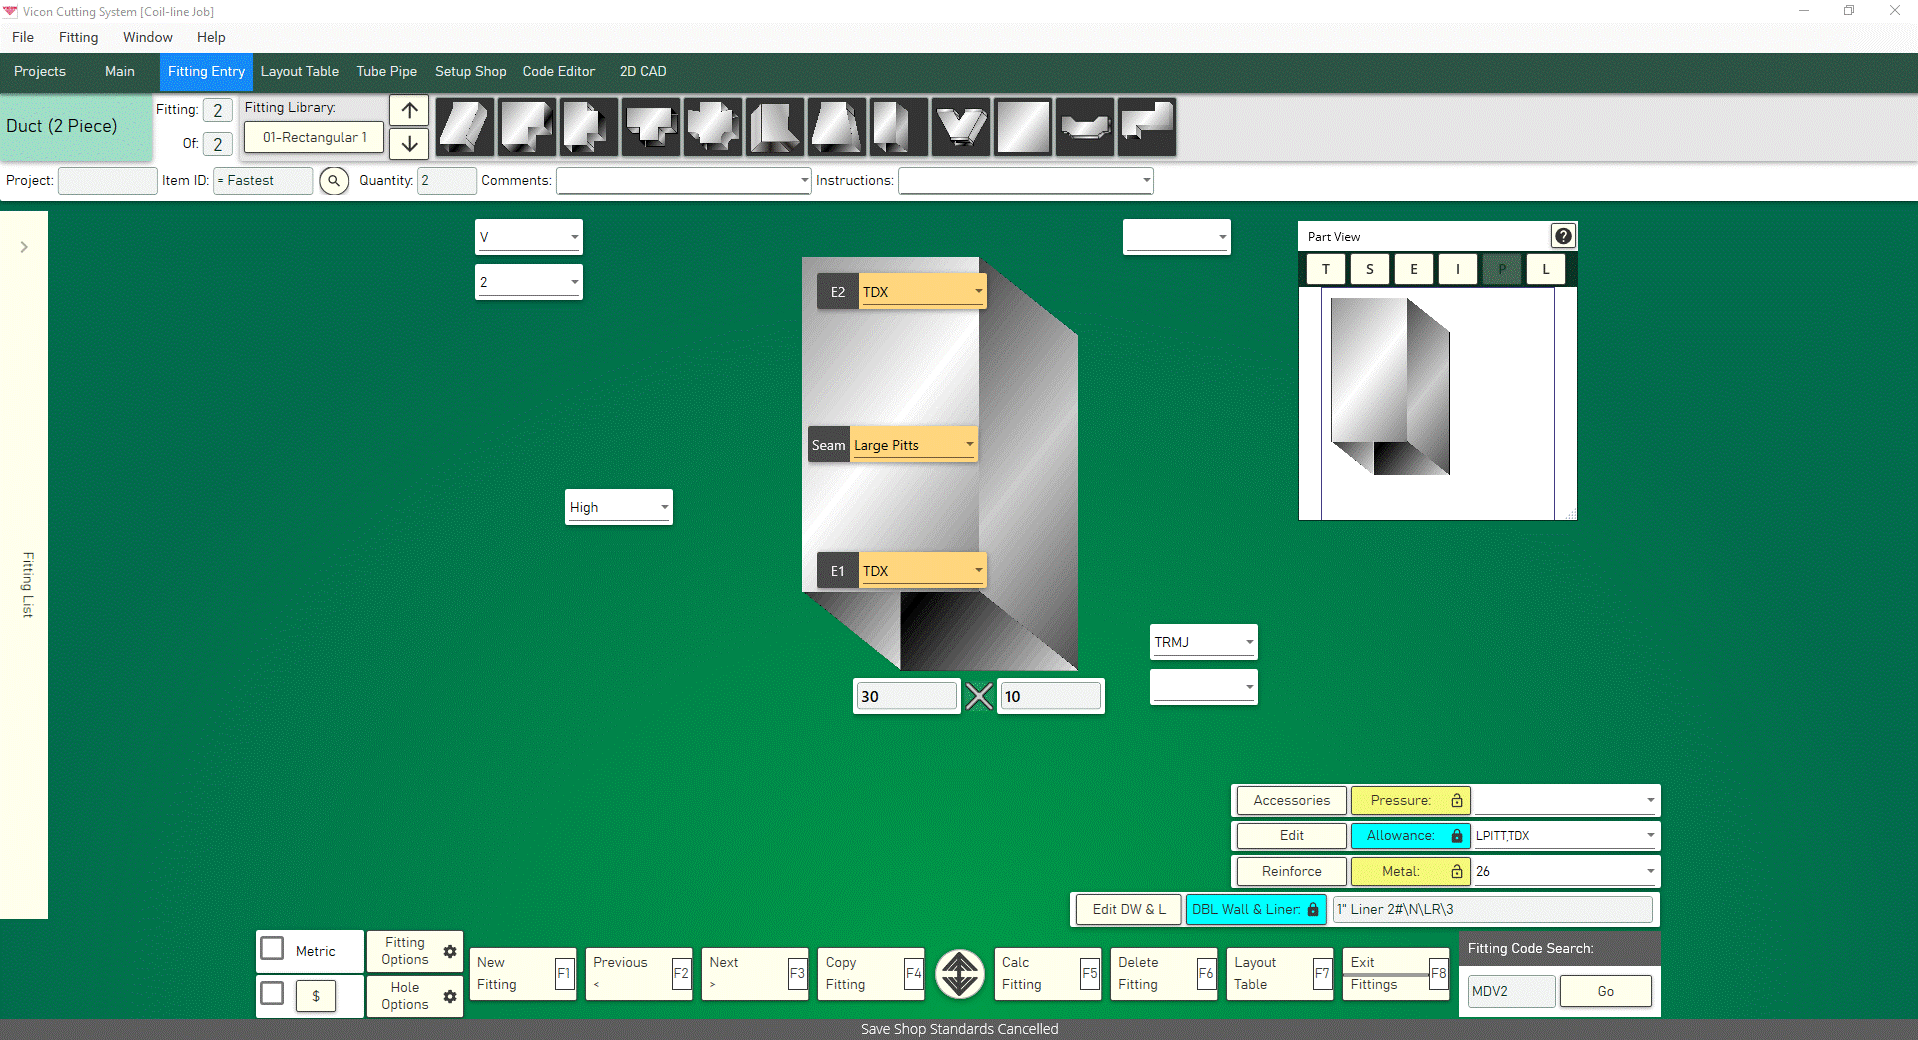
Task: Toggle the P view in Part View
Action: point(1502,269)
